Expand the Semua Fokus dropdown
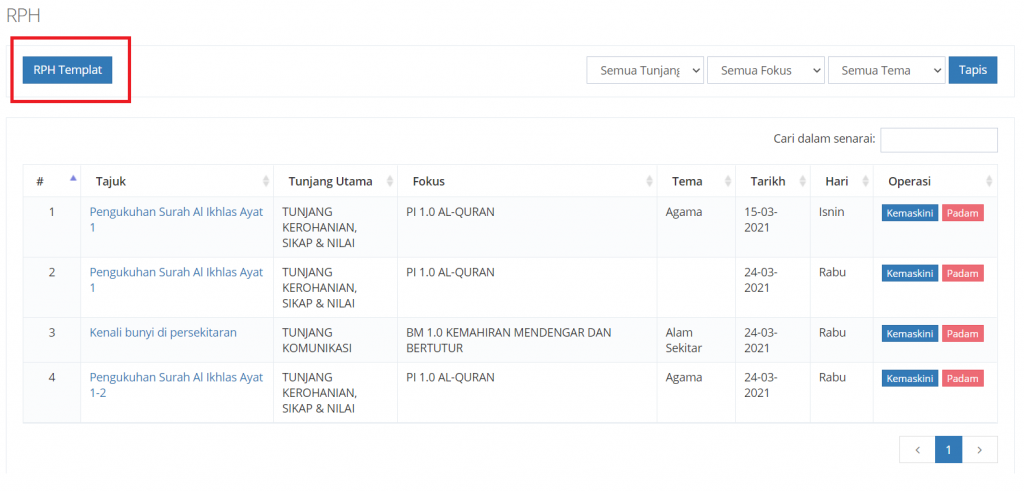Viewport: 1024px width, 491px height. 765,70
